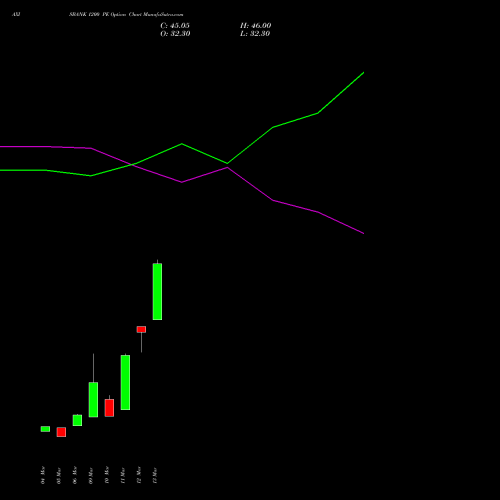
Task: Select the small green candle on 04 Mar
Action: coord(45,429)
